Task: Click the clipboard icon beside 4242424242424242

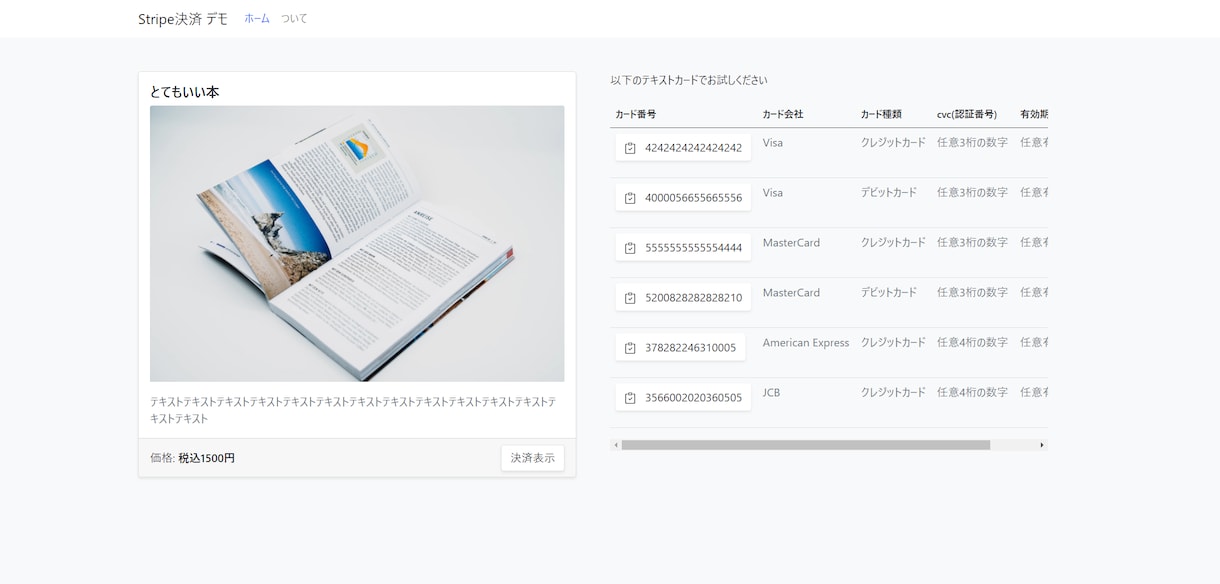Action: (x=630, y=148)
